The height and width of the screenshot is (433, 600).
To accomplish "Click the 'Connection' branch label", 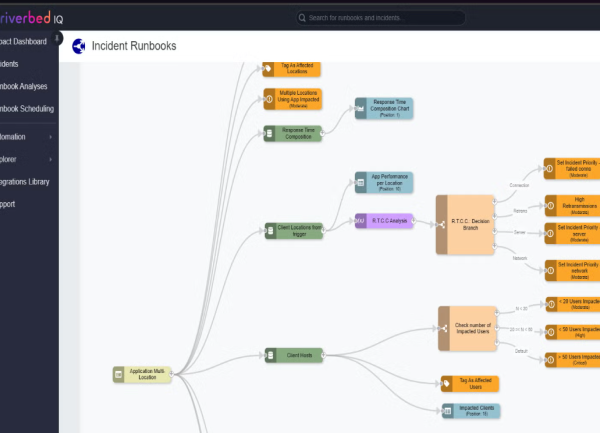I will [519, 185].
